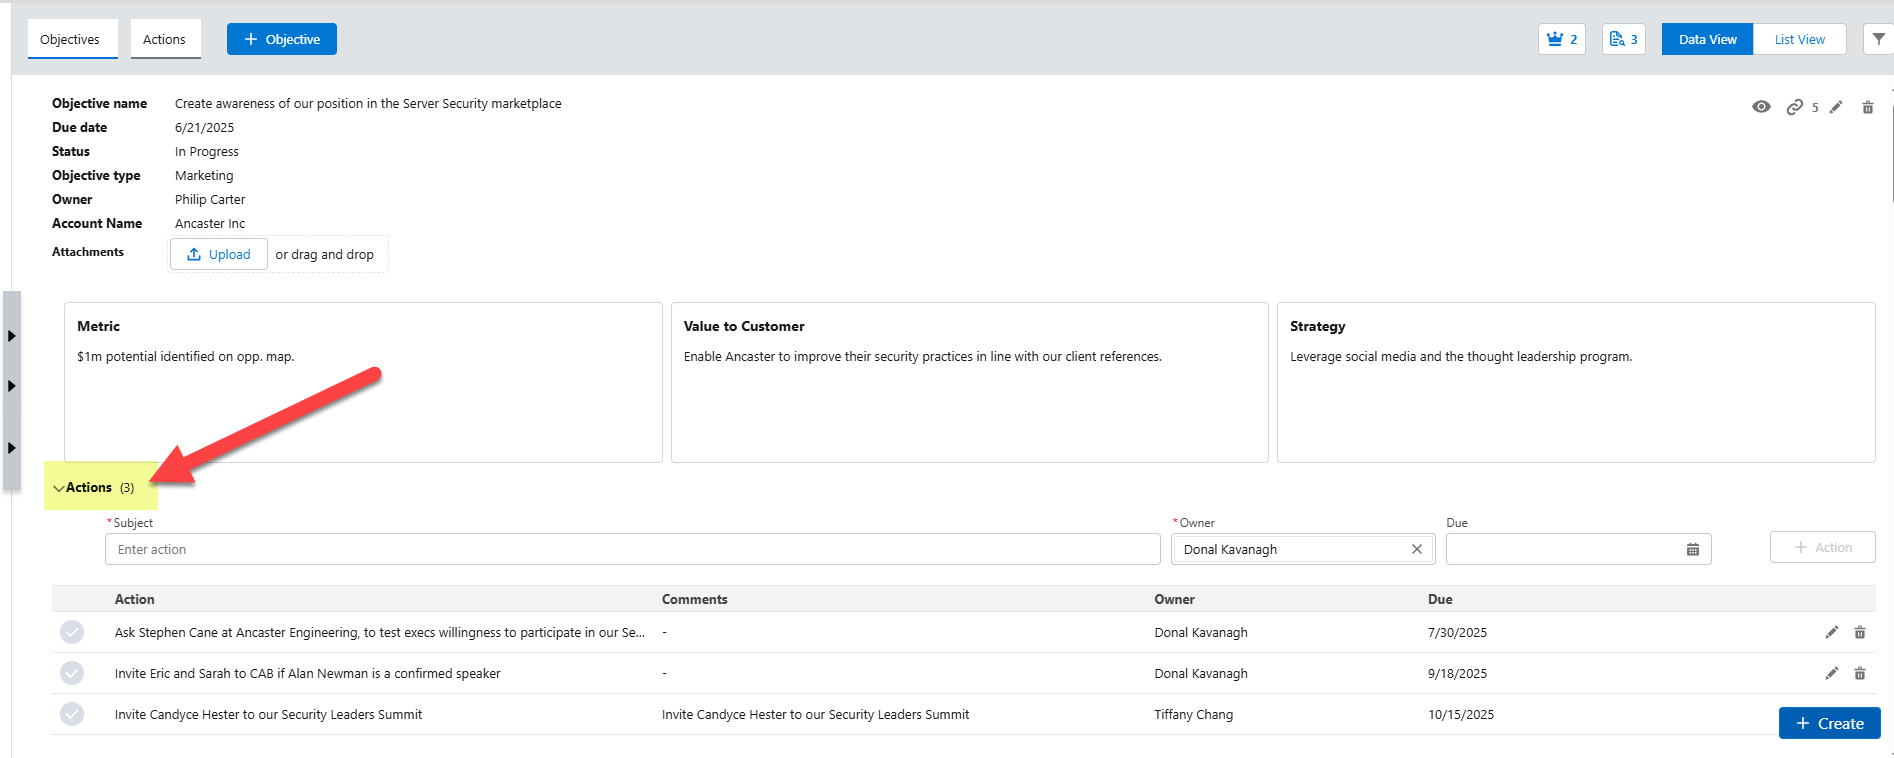Mark Invite Eric and Sarah action complete
1894x758 pixels.
pyautogui.click(x=72, y=673)
